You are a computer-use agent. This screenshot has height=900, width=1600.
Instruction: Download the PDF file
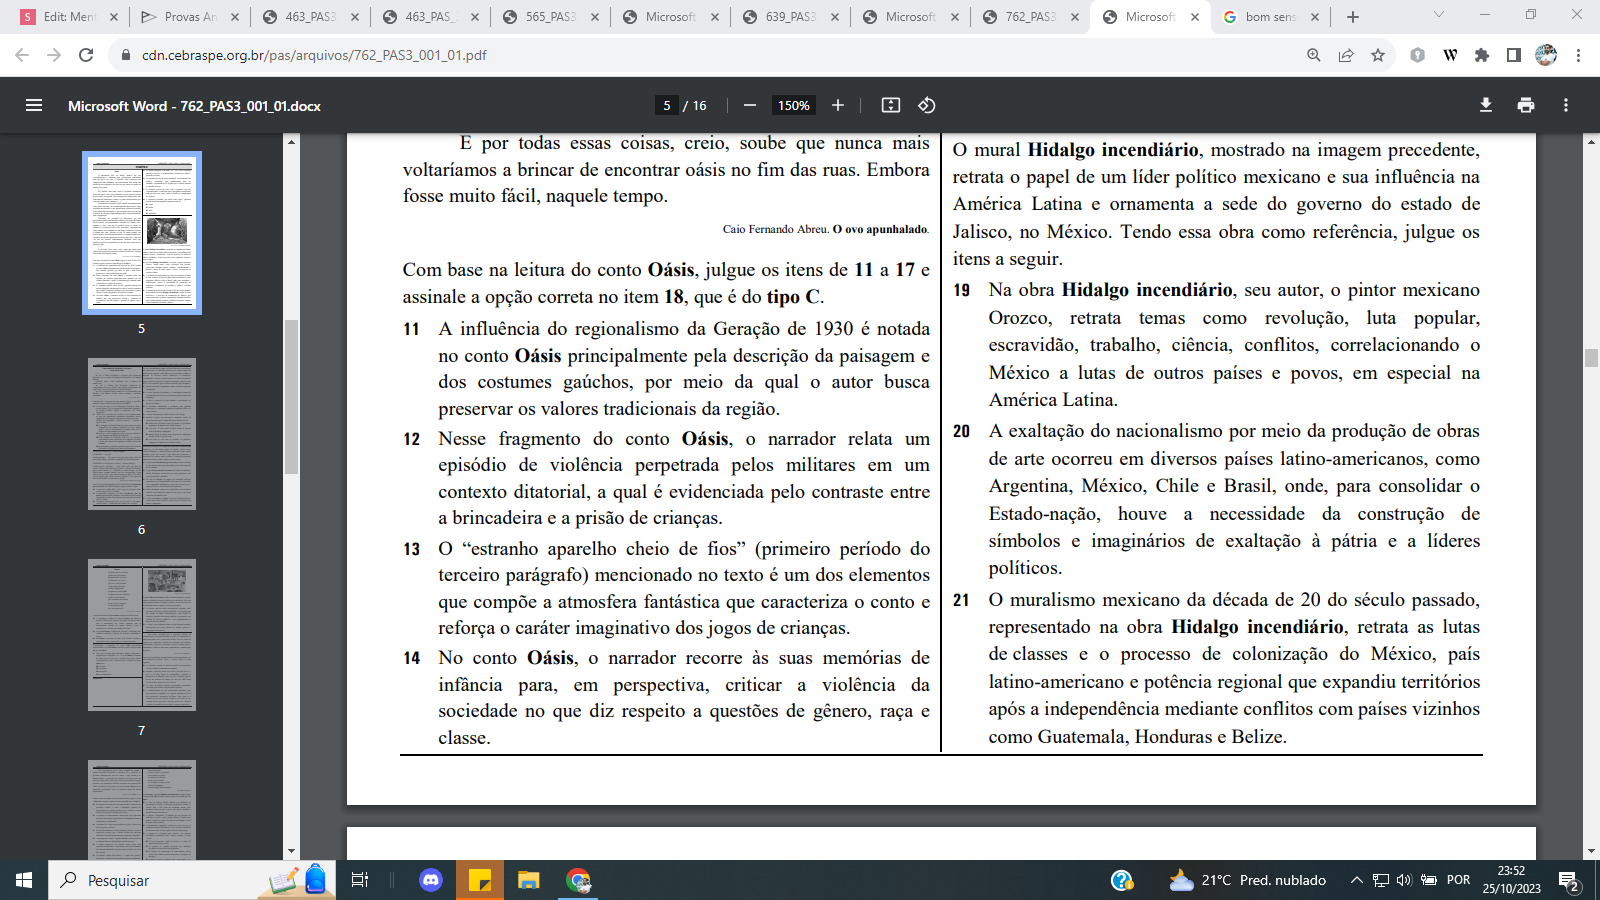1486,105
